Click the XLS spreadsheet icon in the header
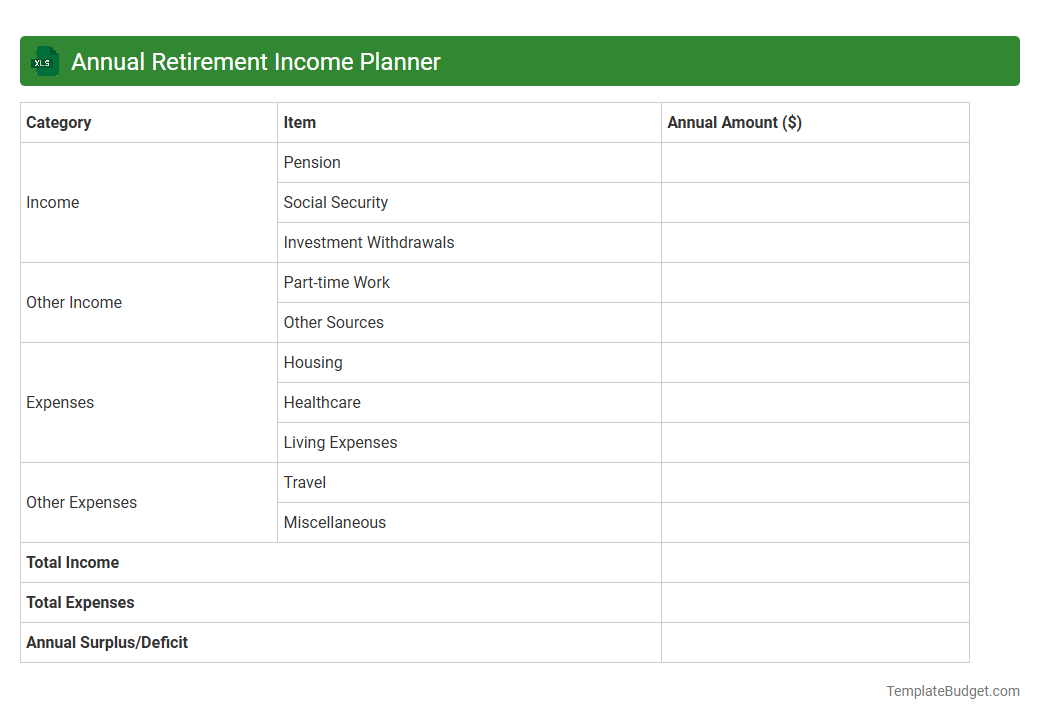The image size is (1040, 720). point(44,61)
